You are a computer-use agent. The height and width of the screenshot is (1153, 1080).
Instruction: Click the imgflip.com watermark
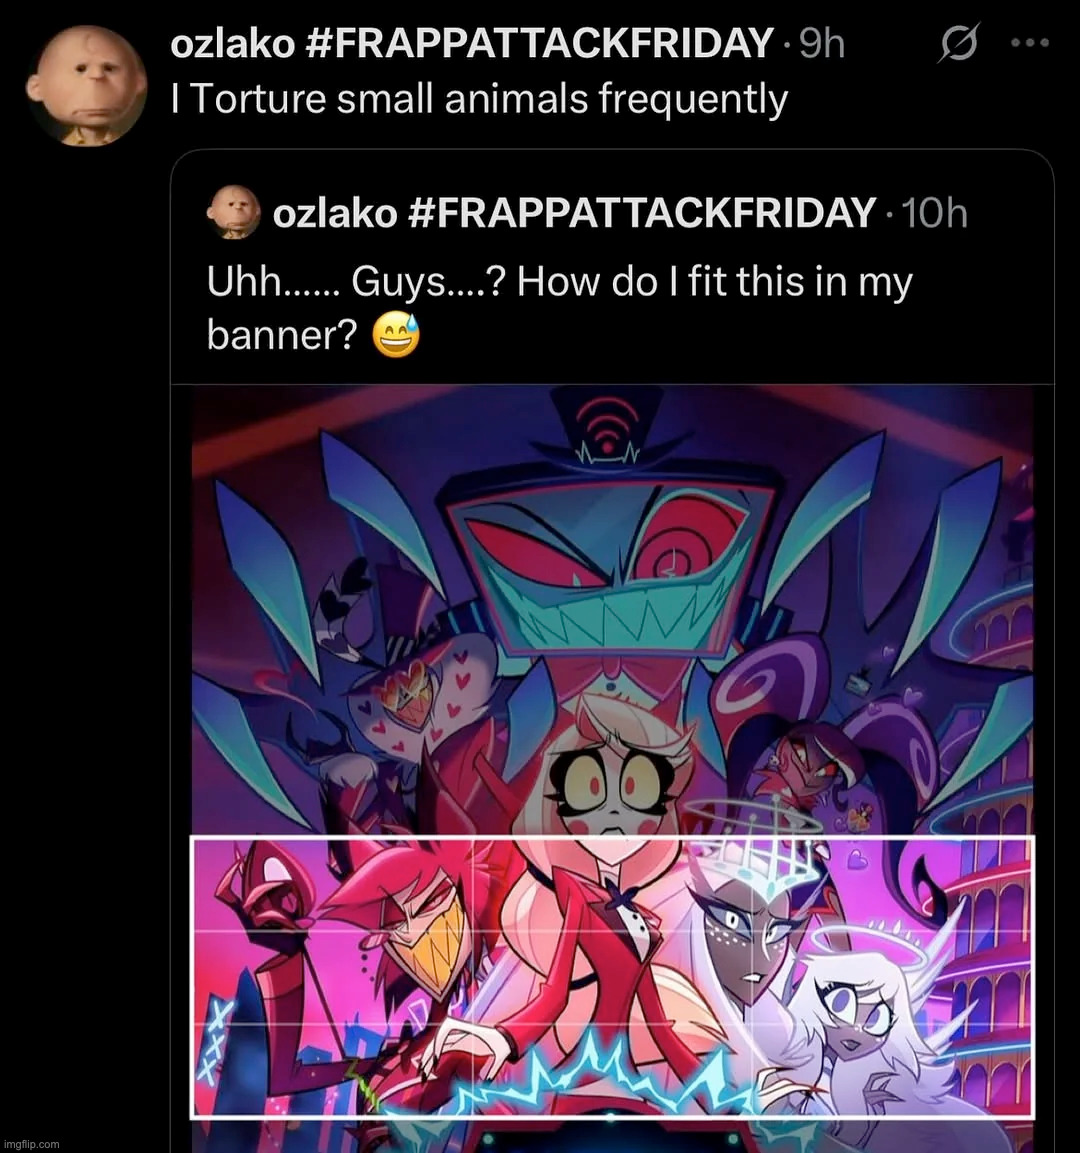click(x=32, y=1144)
